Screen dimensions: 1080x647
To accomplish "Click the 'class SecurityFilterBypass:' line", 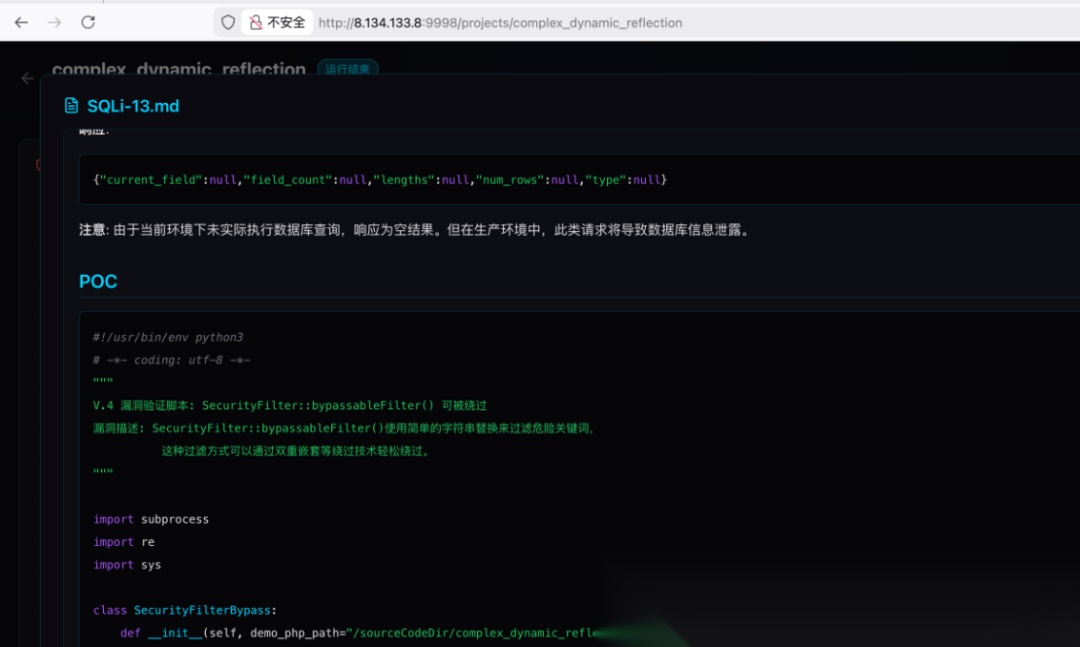I will point(185,610).
